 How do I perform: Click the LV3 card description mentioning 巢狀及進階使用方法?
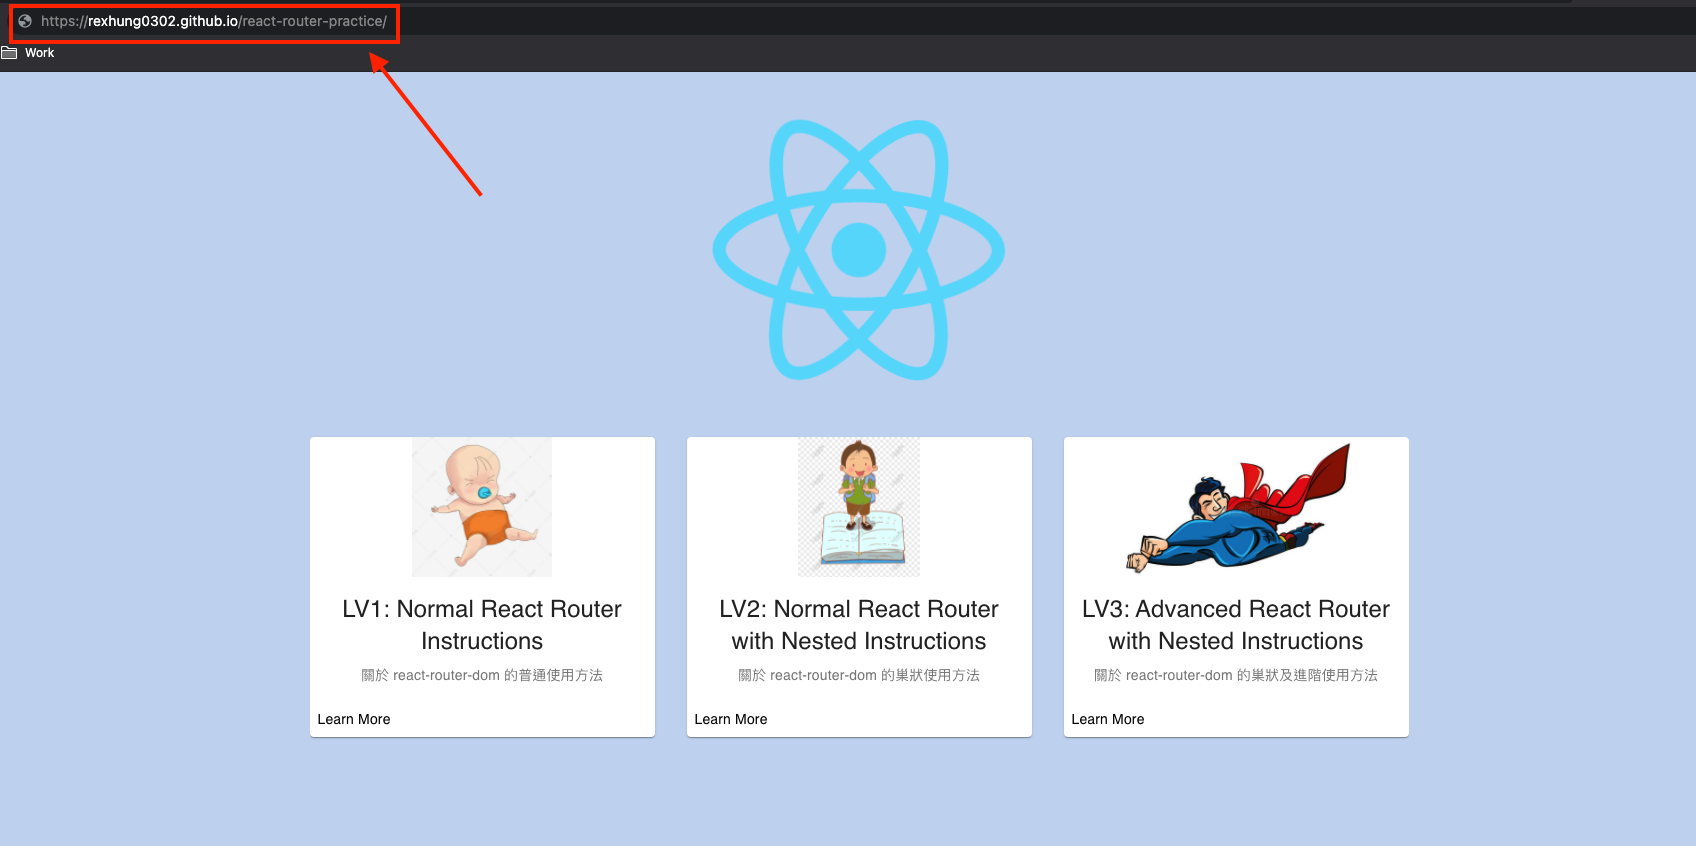click(1236, 675)
